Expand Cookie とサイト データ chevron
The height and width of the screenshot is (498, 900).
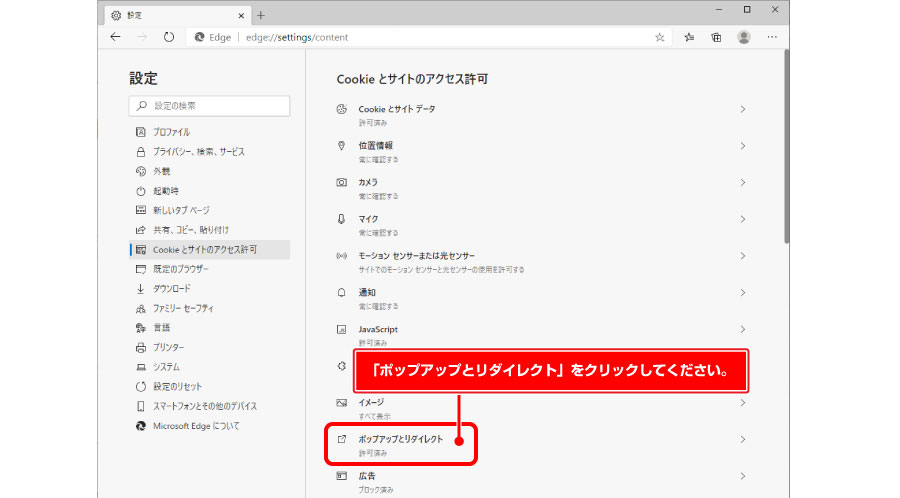pyautogui.click(x=743, y=109)
